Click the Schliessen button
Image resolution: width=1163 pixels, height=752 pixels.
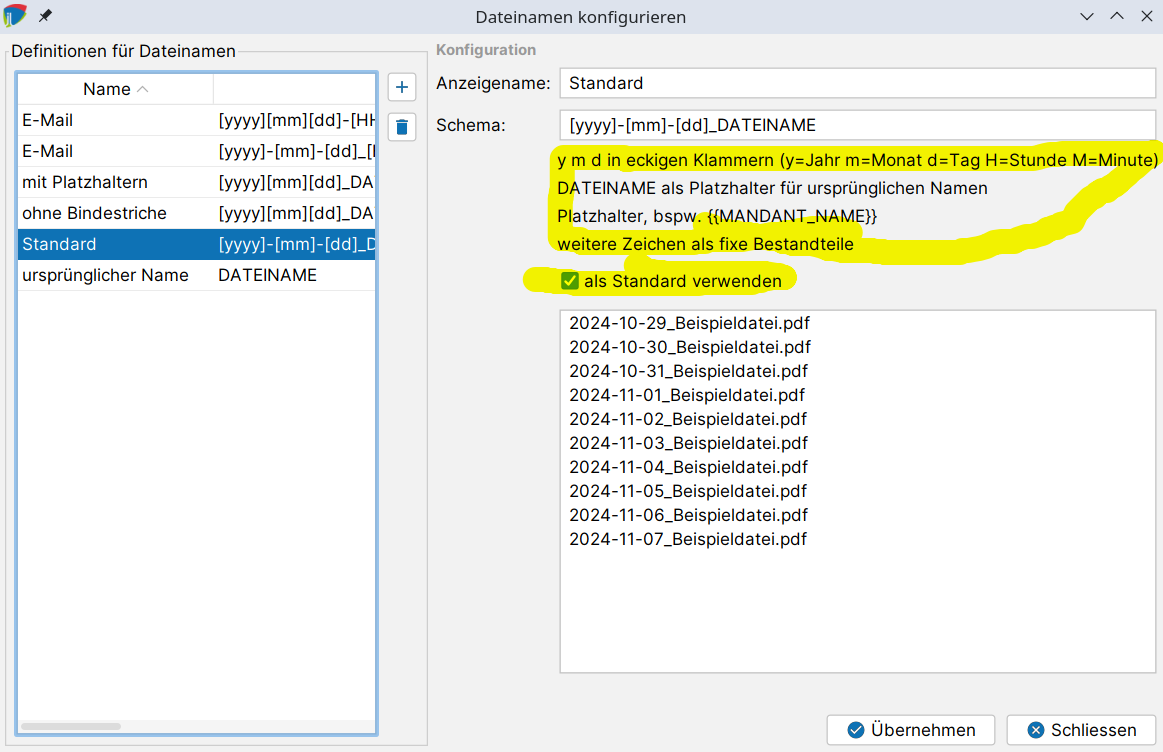[1081, 730]
